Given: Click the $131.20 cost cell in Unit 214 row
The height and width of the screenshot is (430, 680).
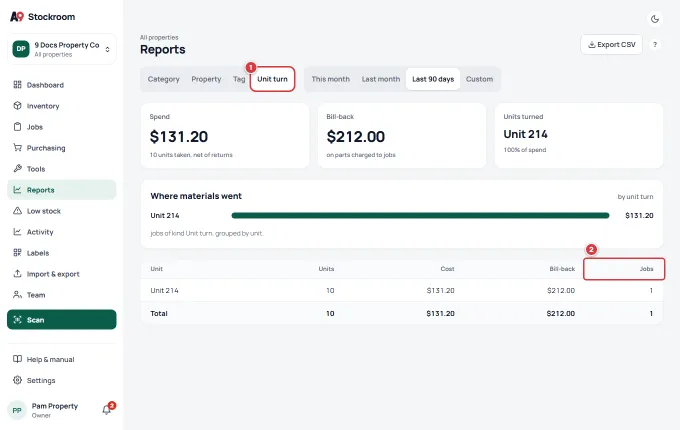Looking at the screenshot, I should click(441, 290).
